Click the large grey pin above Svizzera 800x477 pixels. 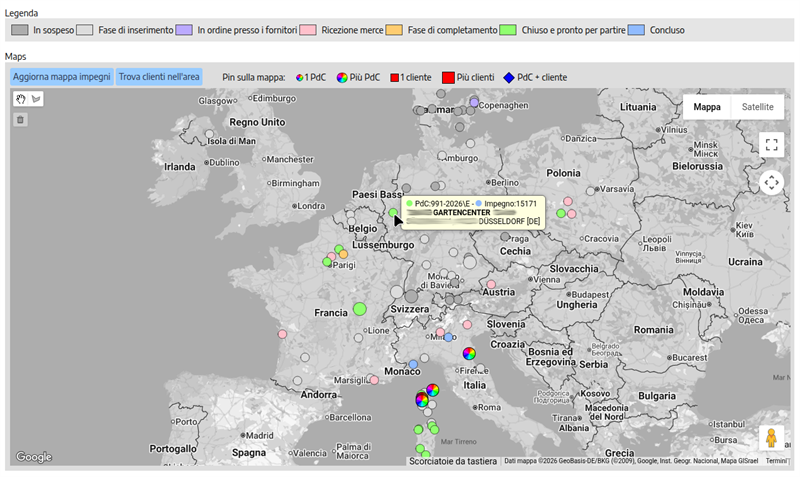coord(411,296)
